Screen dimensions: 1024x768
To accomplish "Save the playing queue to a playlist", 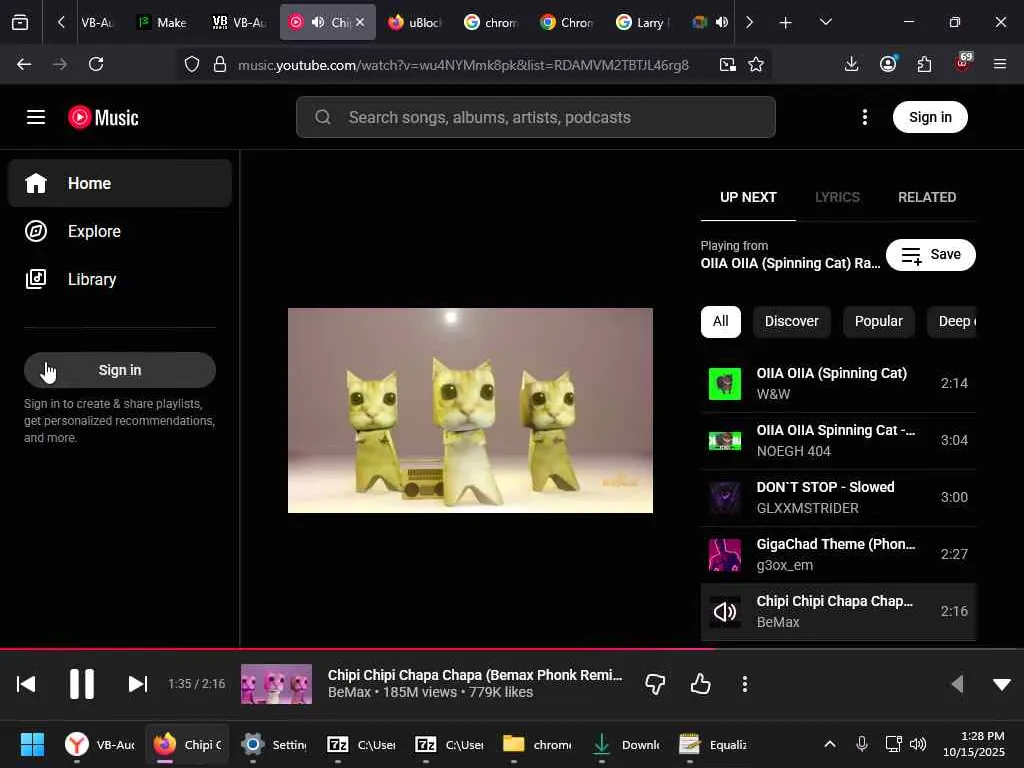I will coord(931,255).
